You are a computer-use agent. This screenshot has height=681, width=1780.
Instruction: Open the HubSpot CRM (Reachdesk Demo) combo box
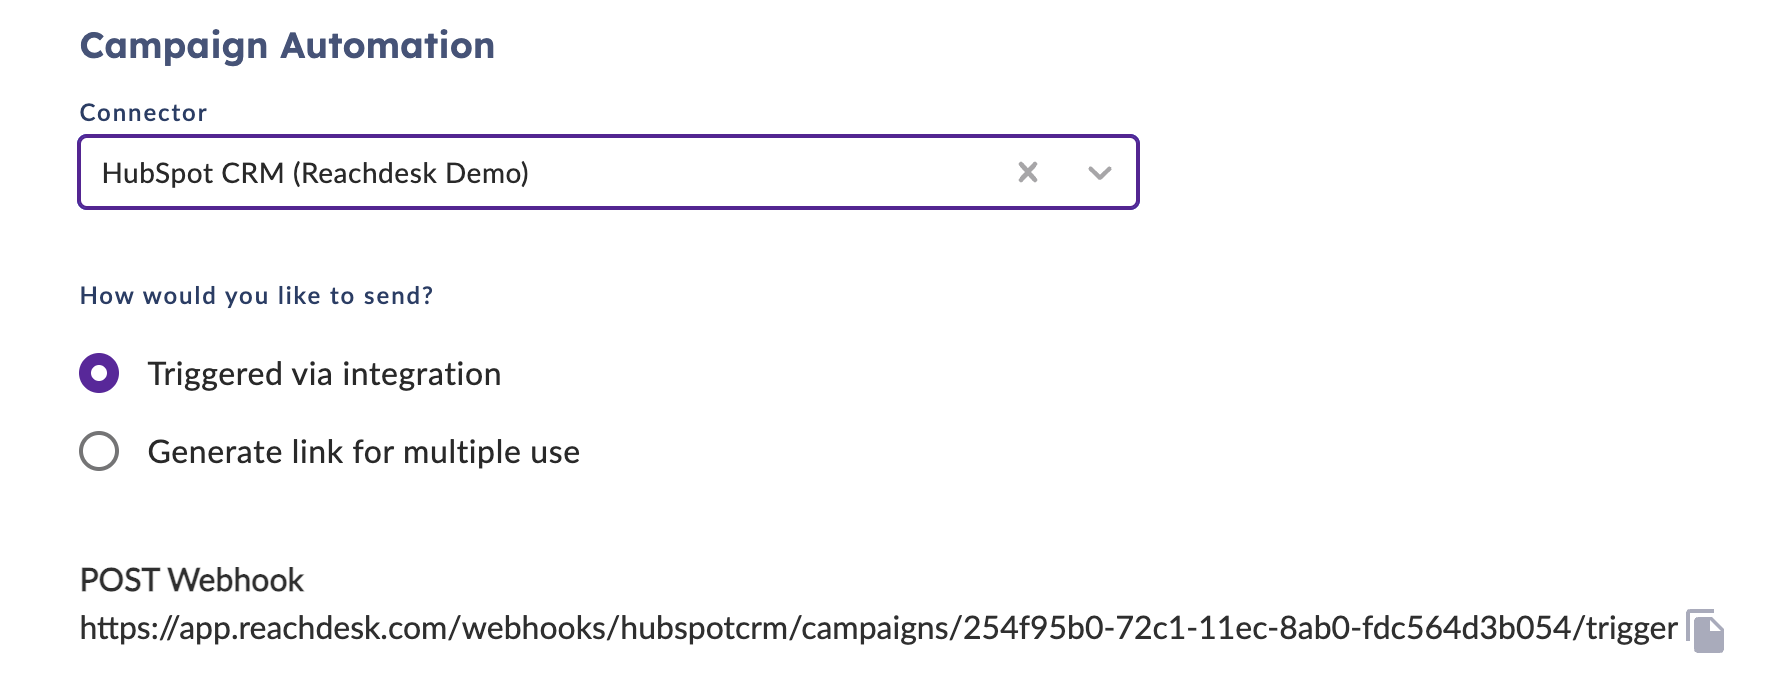tap(608, 172)
